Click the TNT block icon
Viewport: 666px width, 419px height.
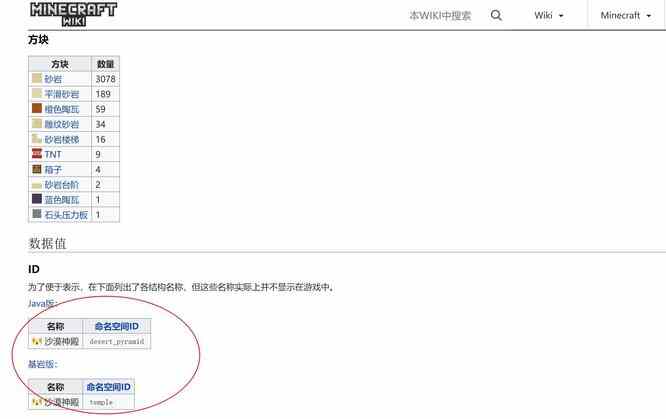(x=37, y=154)
